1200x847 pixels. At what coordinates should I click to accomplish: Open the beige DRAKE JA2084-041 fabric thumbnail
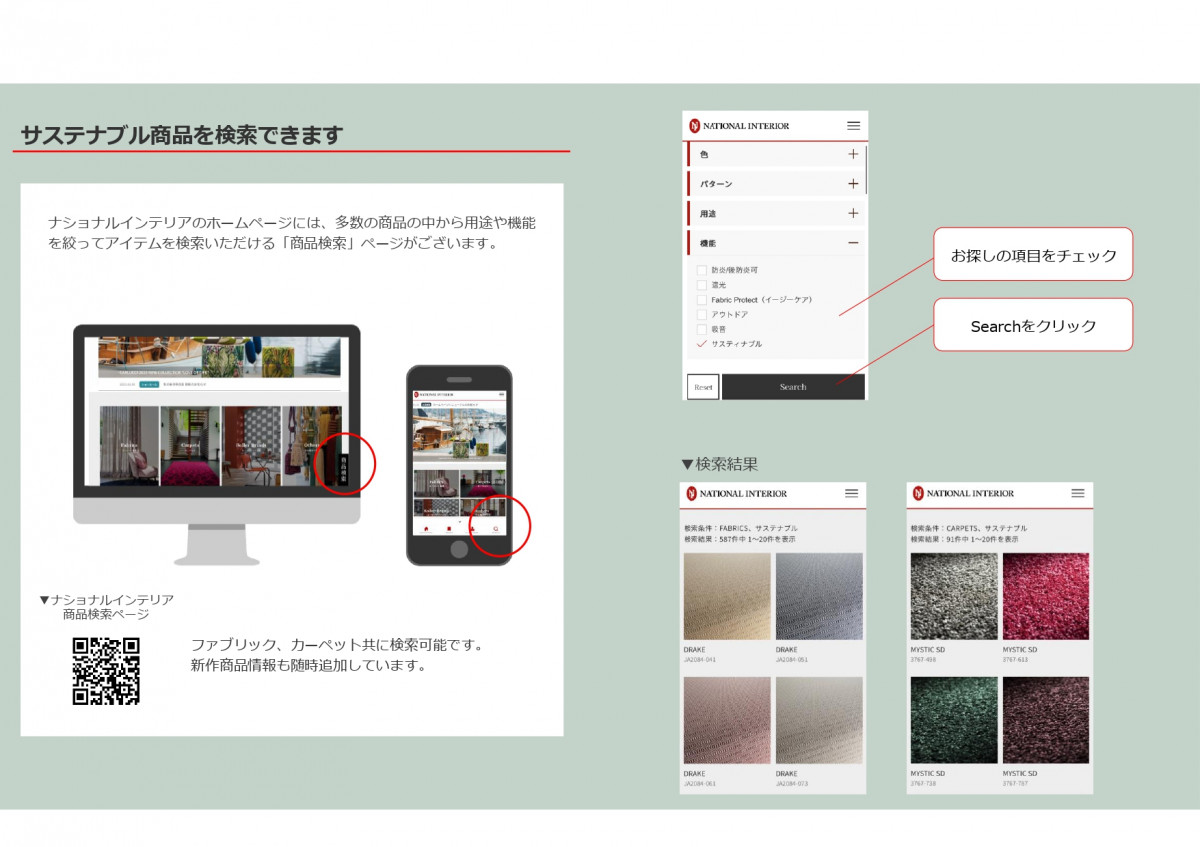pos(726,597)
